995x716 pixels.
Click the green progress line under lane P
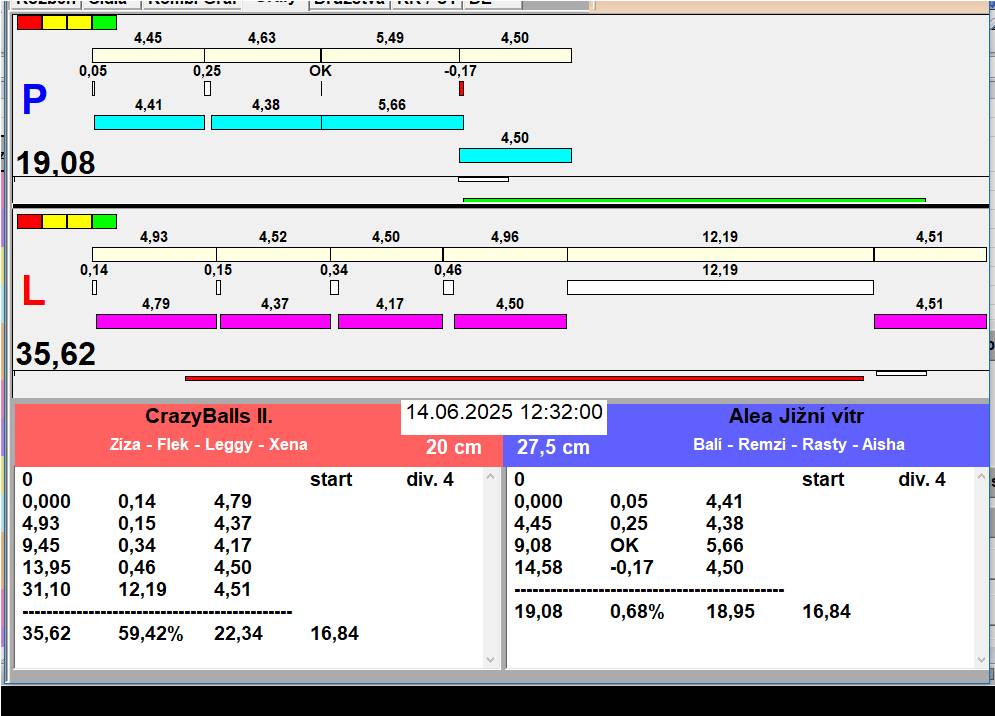[x=693, y=200]
